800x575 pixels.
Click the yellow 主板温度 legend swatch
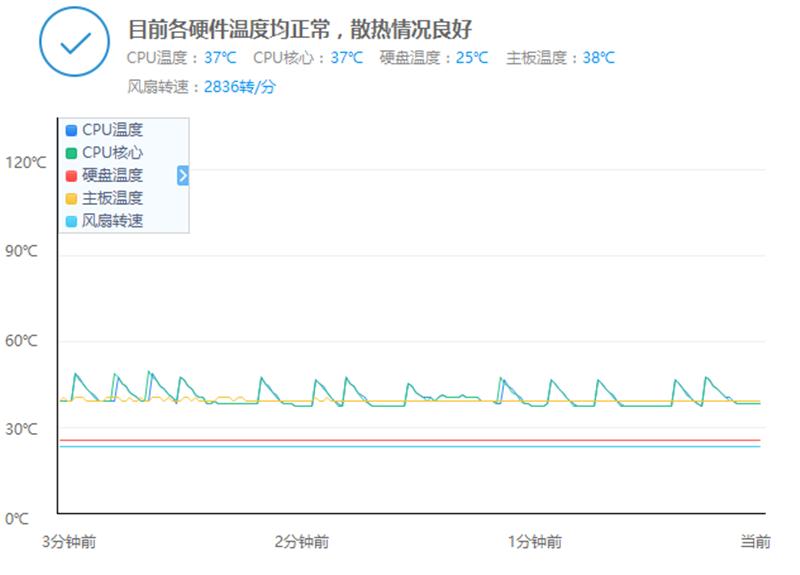point(71,198)
